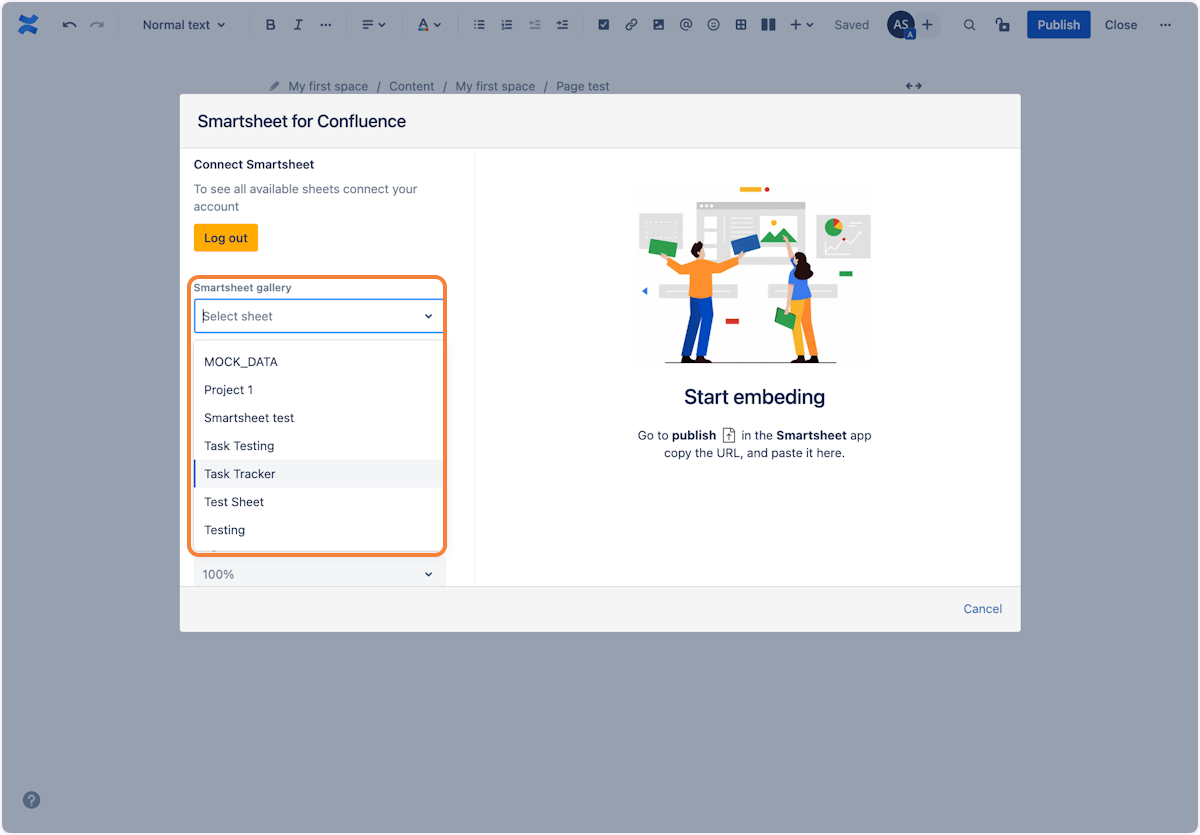The width and height of the screenshot is (1200, 835).
Task: Toggle italic formatting
Action: 298,25
